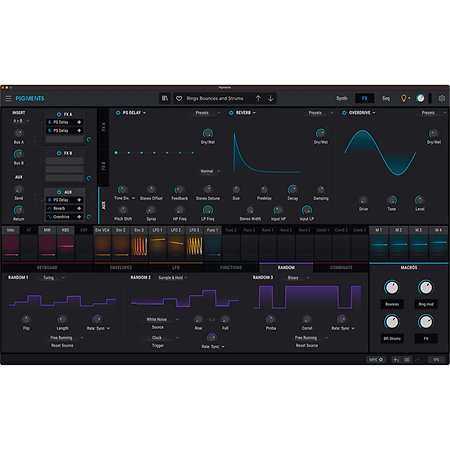Select the vertical AUX bus tab

(103, 205)
